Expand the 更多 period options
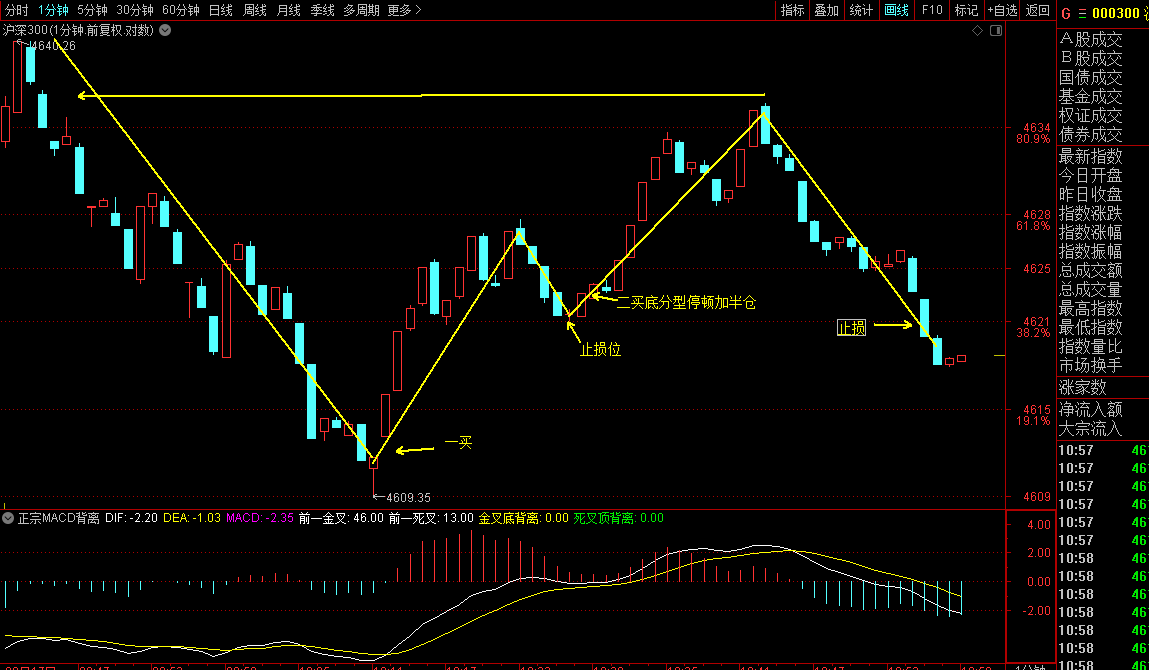Screen dimensions: 1149x670 [404, 10]
